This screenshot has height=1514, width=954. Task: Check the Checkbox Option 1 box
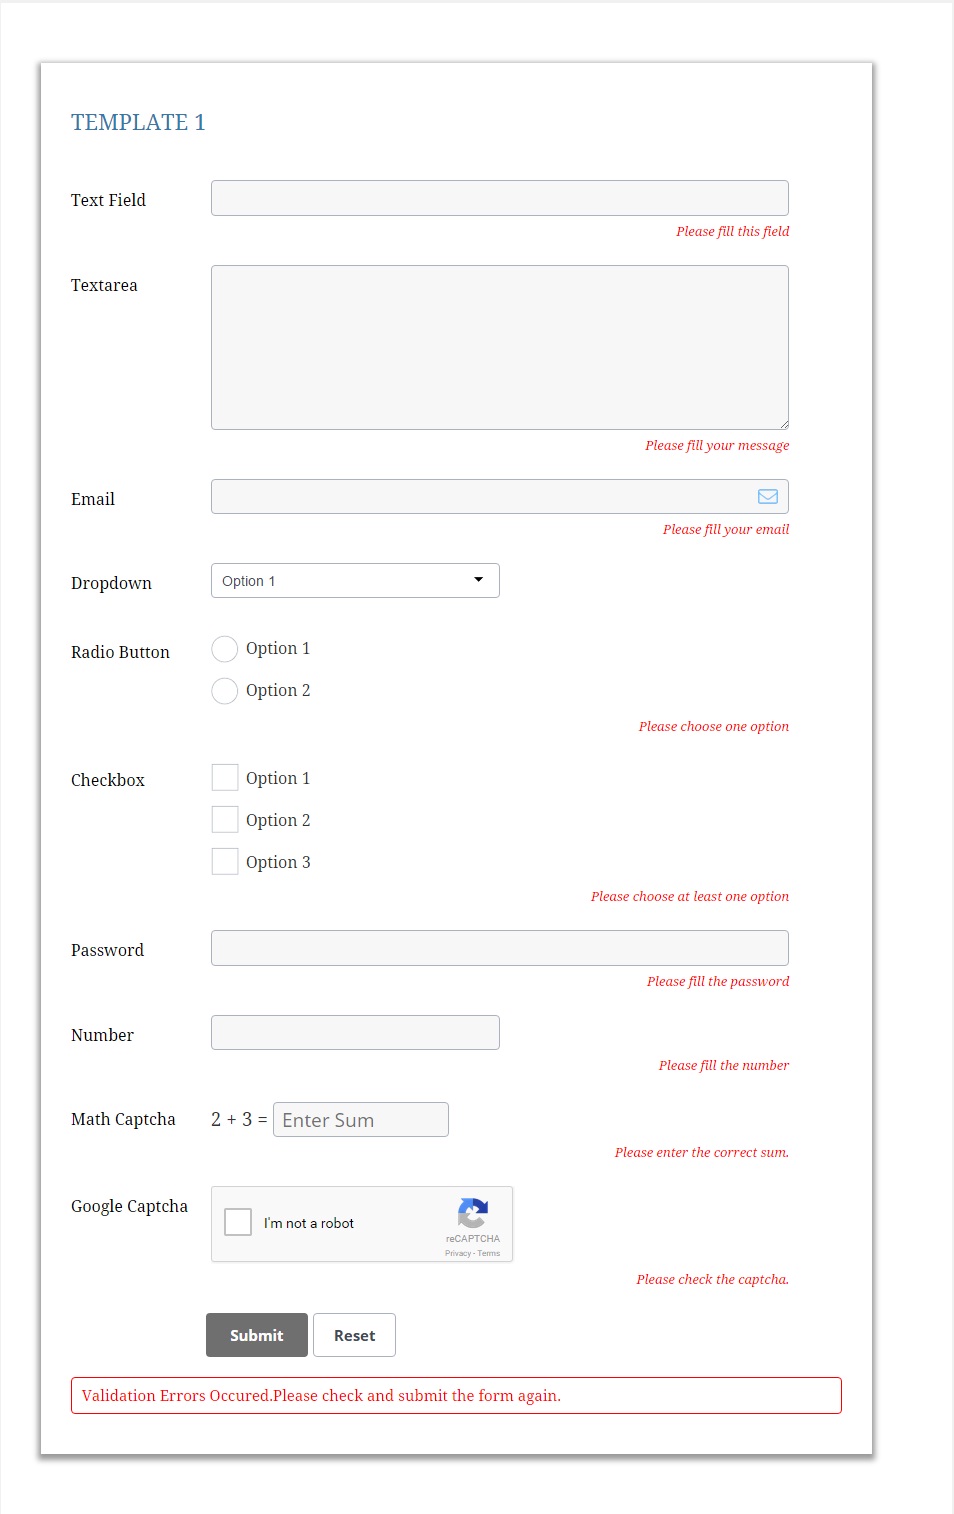point(225,778)
